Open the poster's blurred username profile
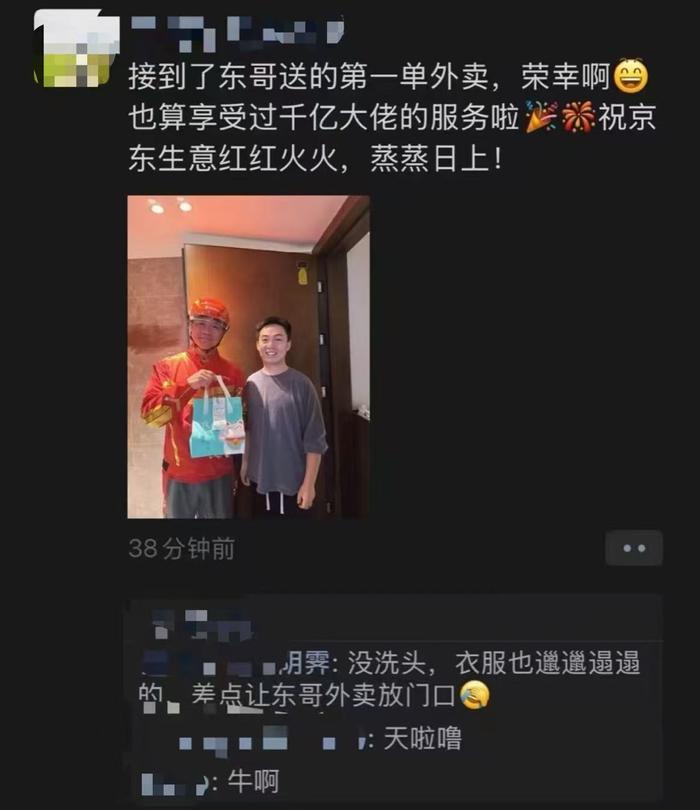The image size is (700, 810). point(238,32)
